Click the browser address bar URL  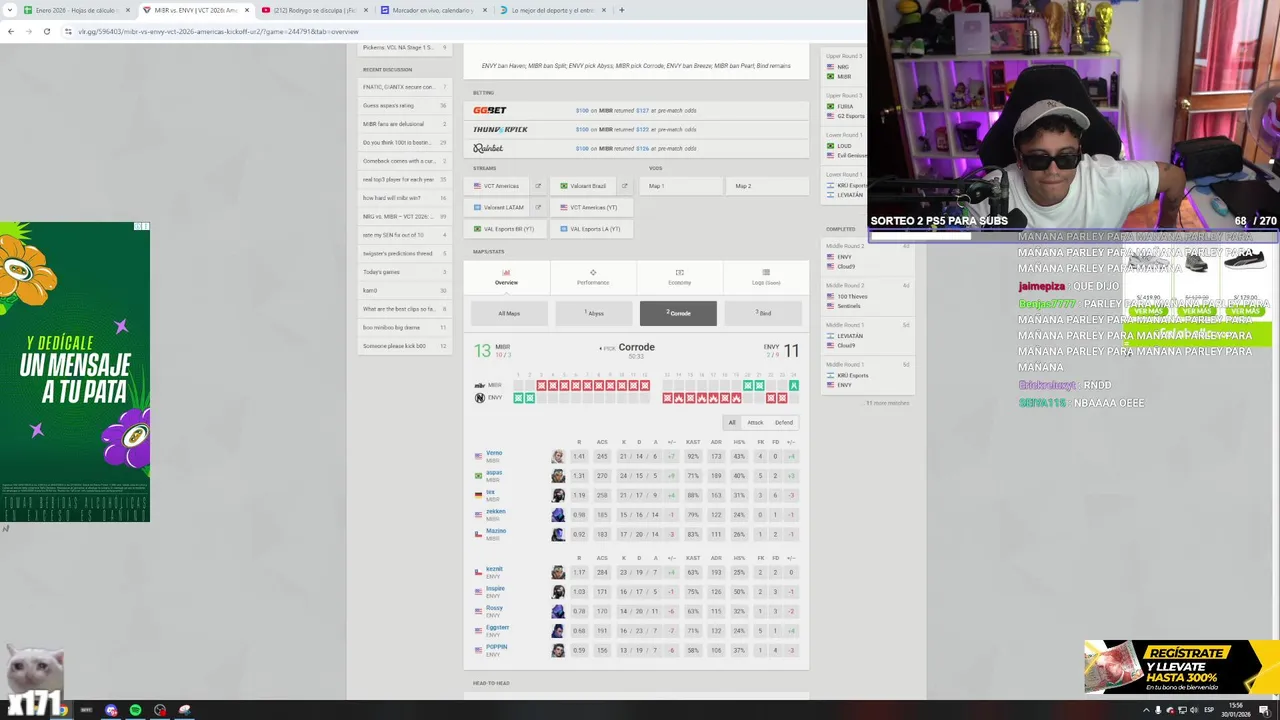[218, 32]
